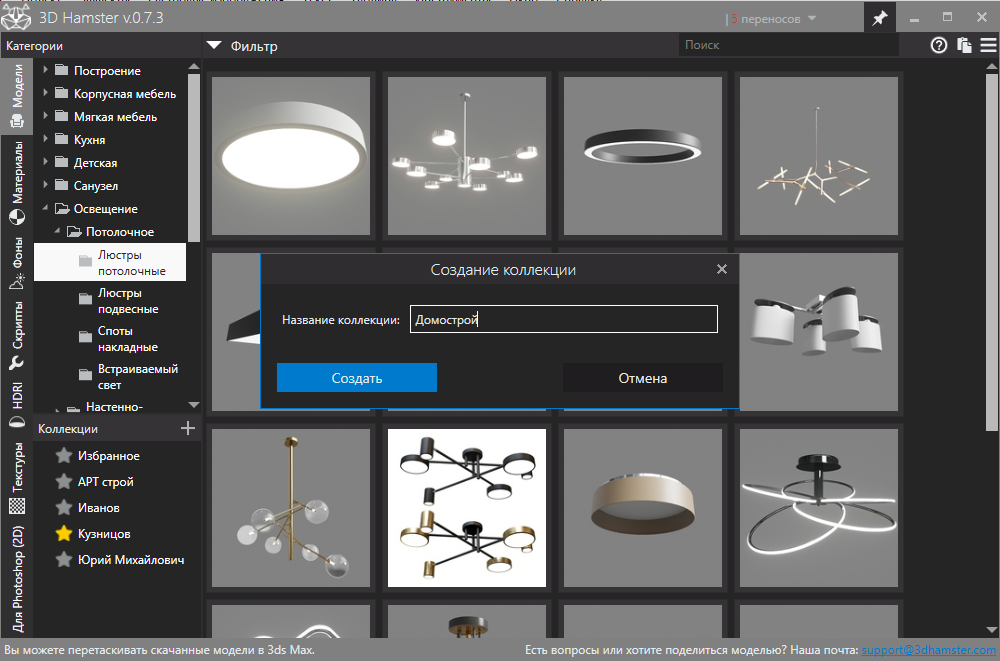Click the АРТ строй star icon

[64, 481]
